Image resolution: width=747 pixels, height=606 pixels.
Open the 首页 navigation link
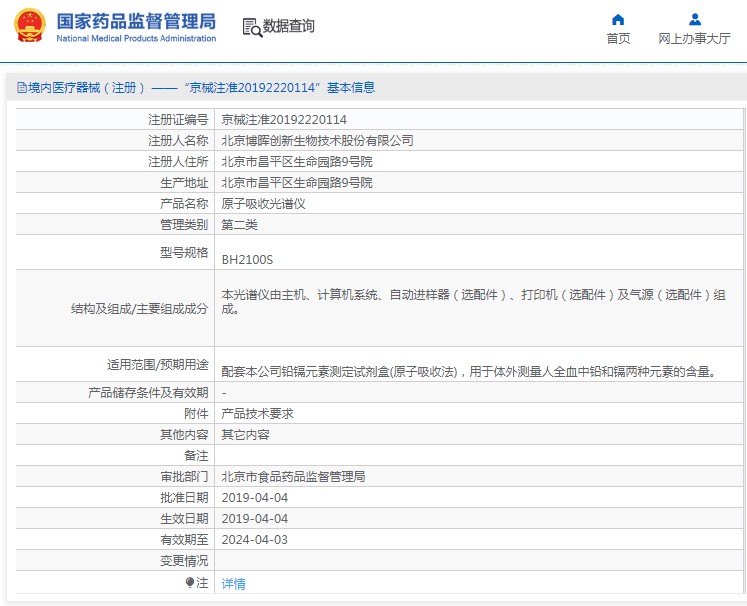[618, 39]
